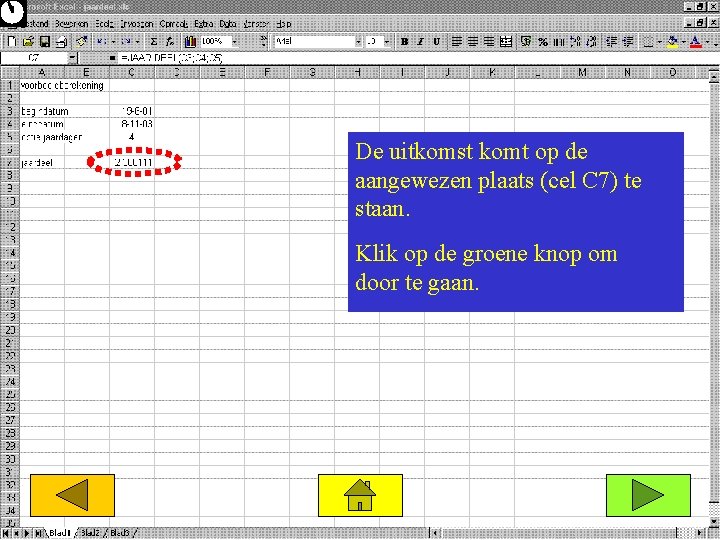720x540 pixels.
Task: Open the Help menu
Action: tap(284, 24)
